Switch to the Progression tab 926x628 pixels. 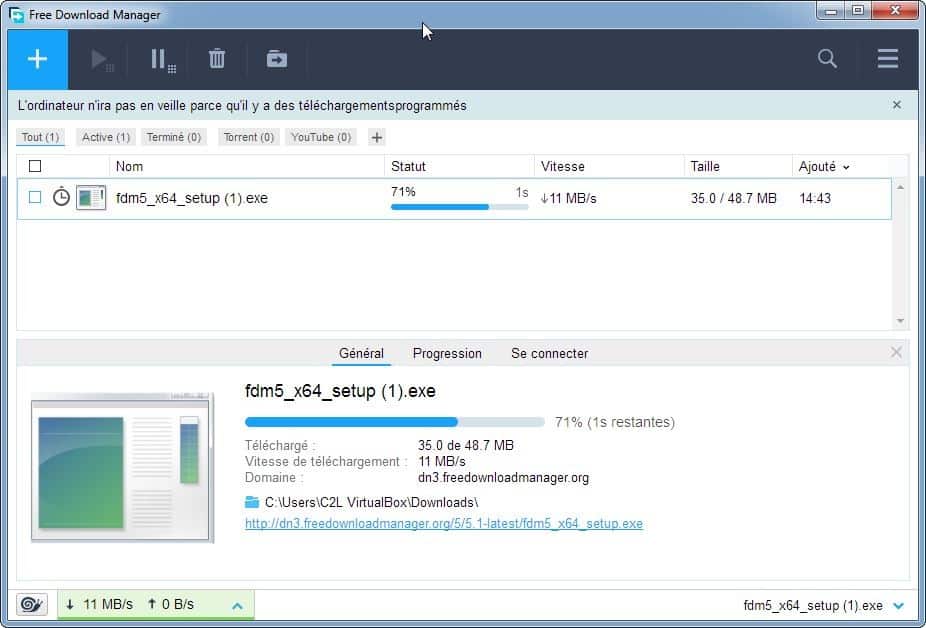(x=447, y=353)
